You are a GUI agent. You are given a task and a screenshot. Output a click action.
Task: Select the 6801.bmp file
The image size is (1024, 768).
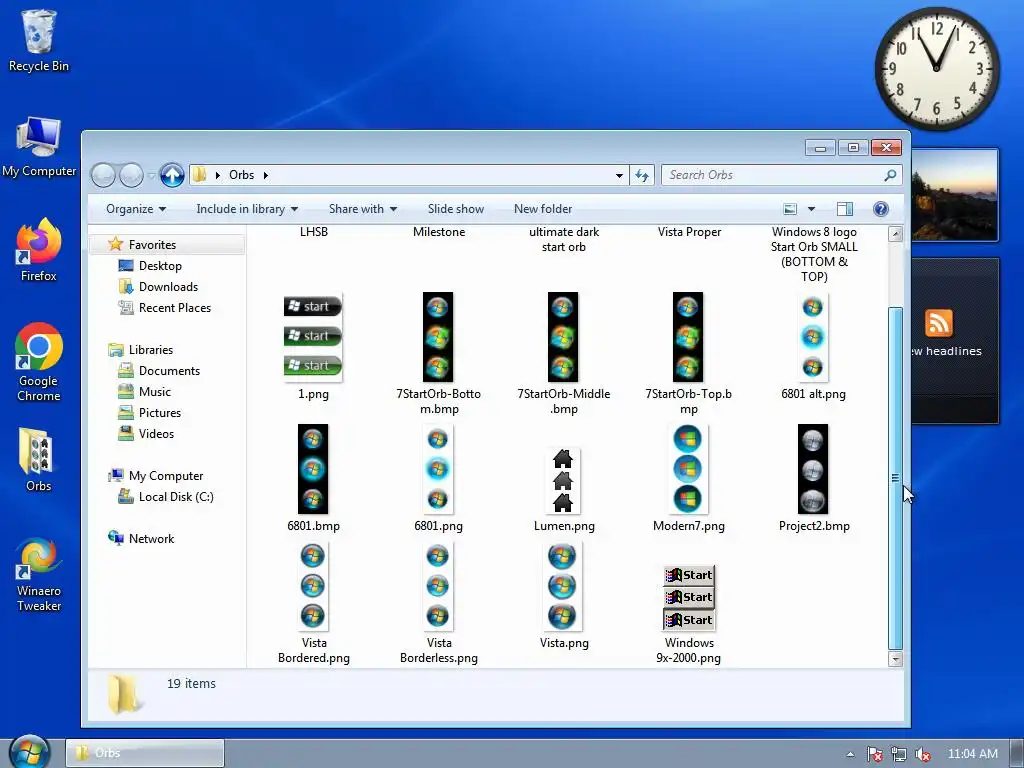pos(313,478)
